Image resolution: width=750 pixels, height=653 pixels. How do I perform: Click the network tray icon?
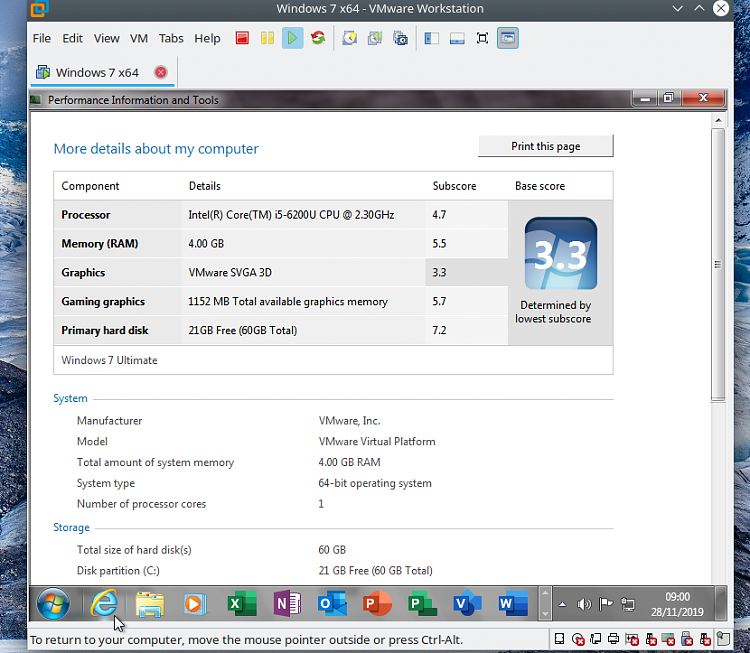pos(628,604)
